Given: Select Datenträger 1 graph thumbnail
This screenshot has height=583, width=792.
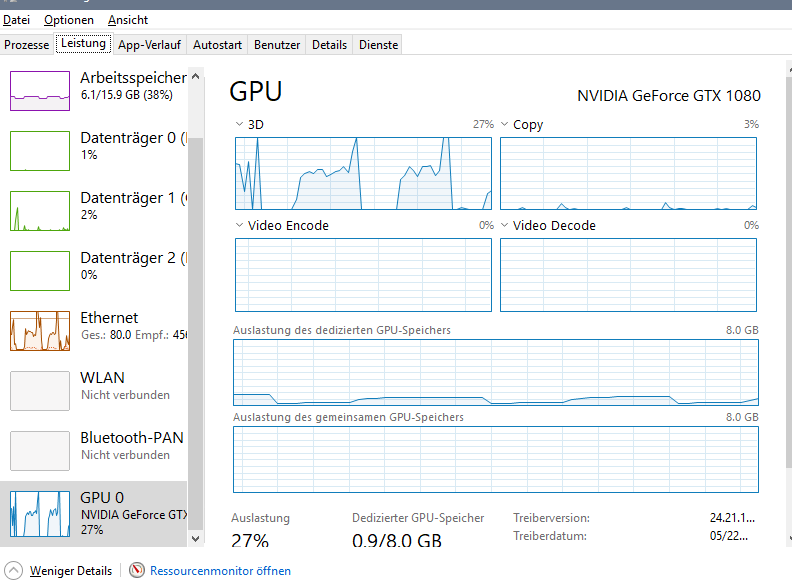Looking at the screenshot, I should [x=40, y=211].
